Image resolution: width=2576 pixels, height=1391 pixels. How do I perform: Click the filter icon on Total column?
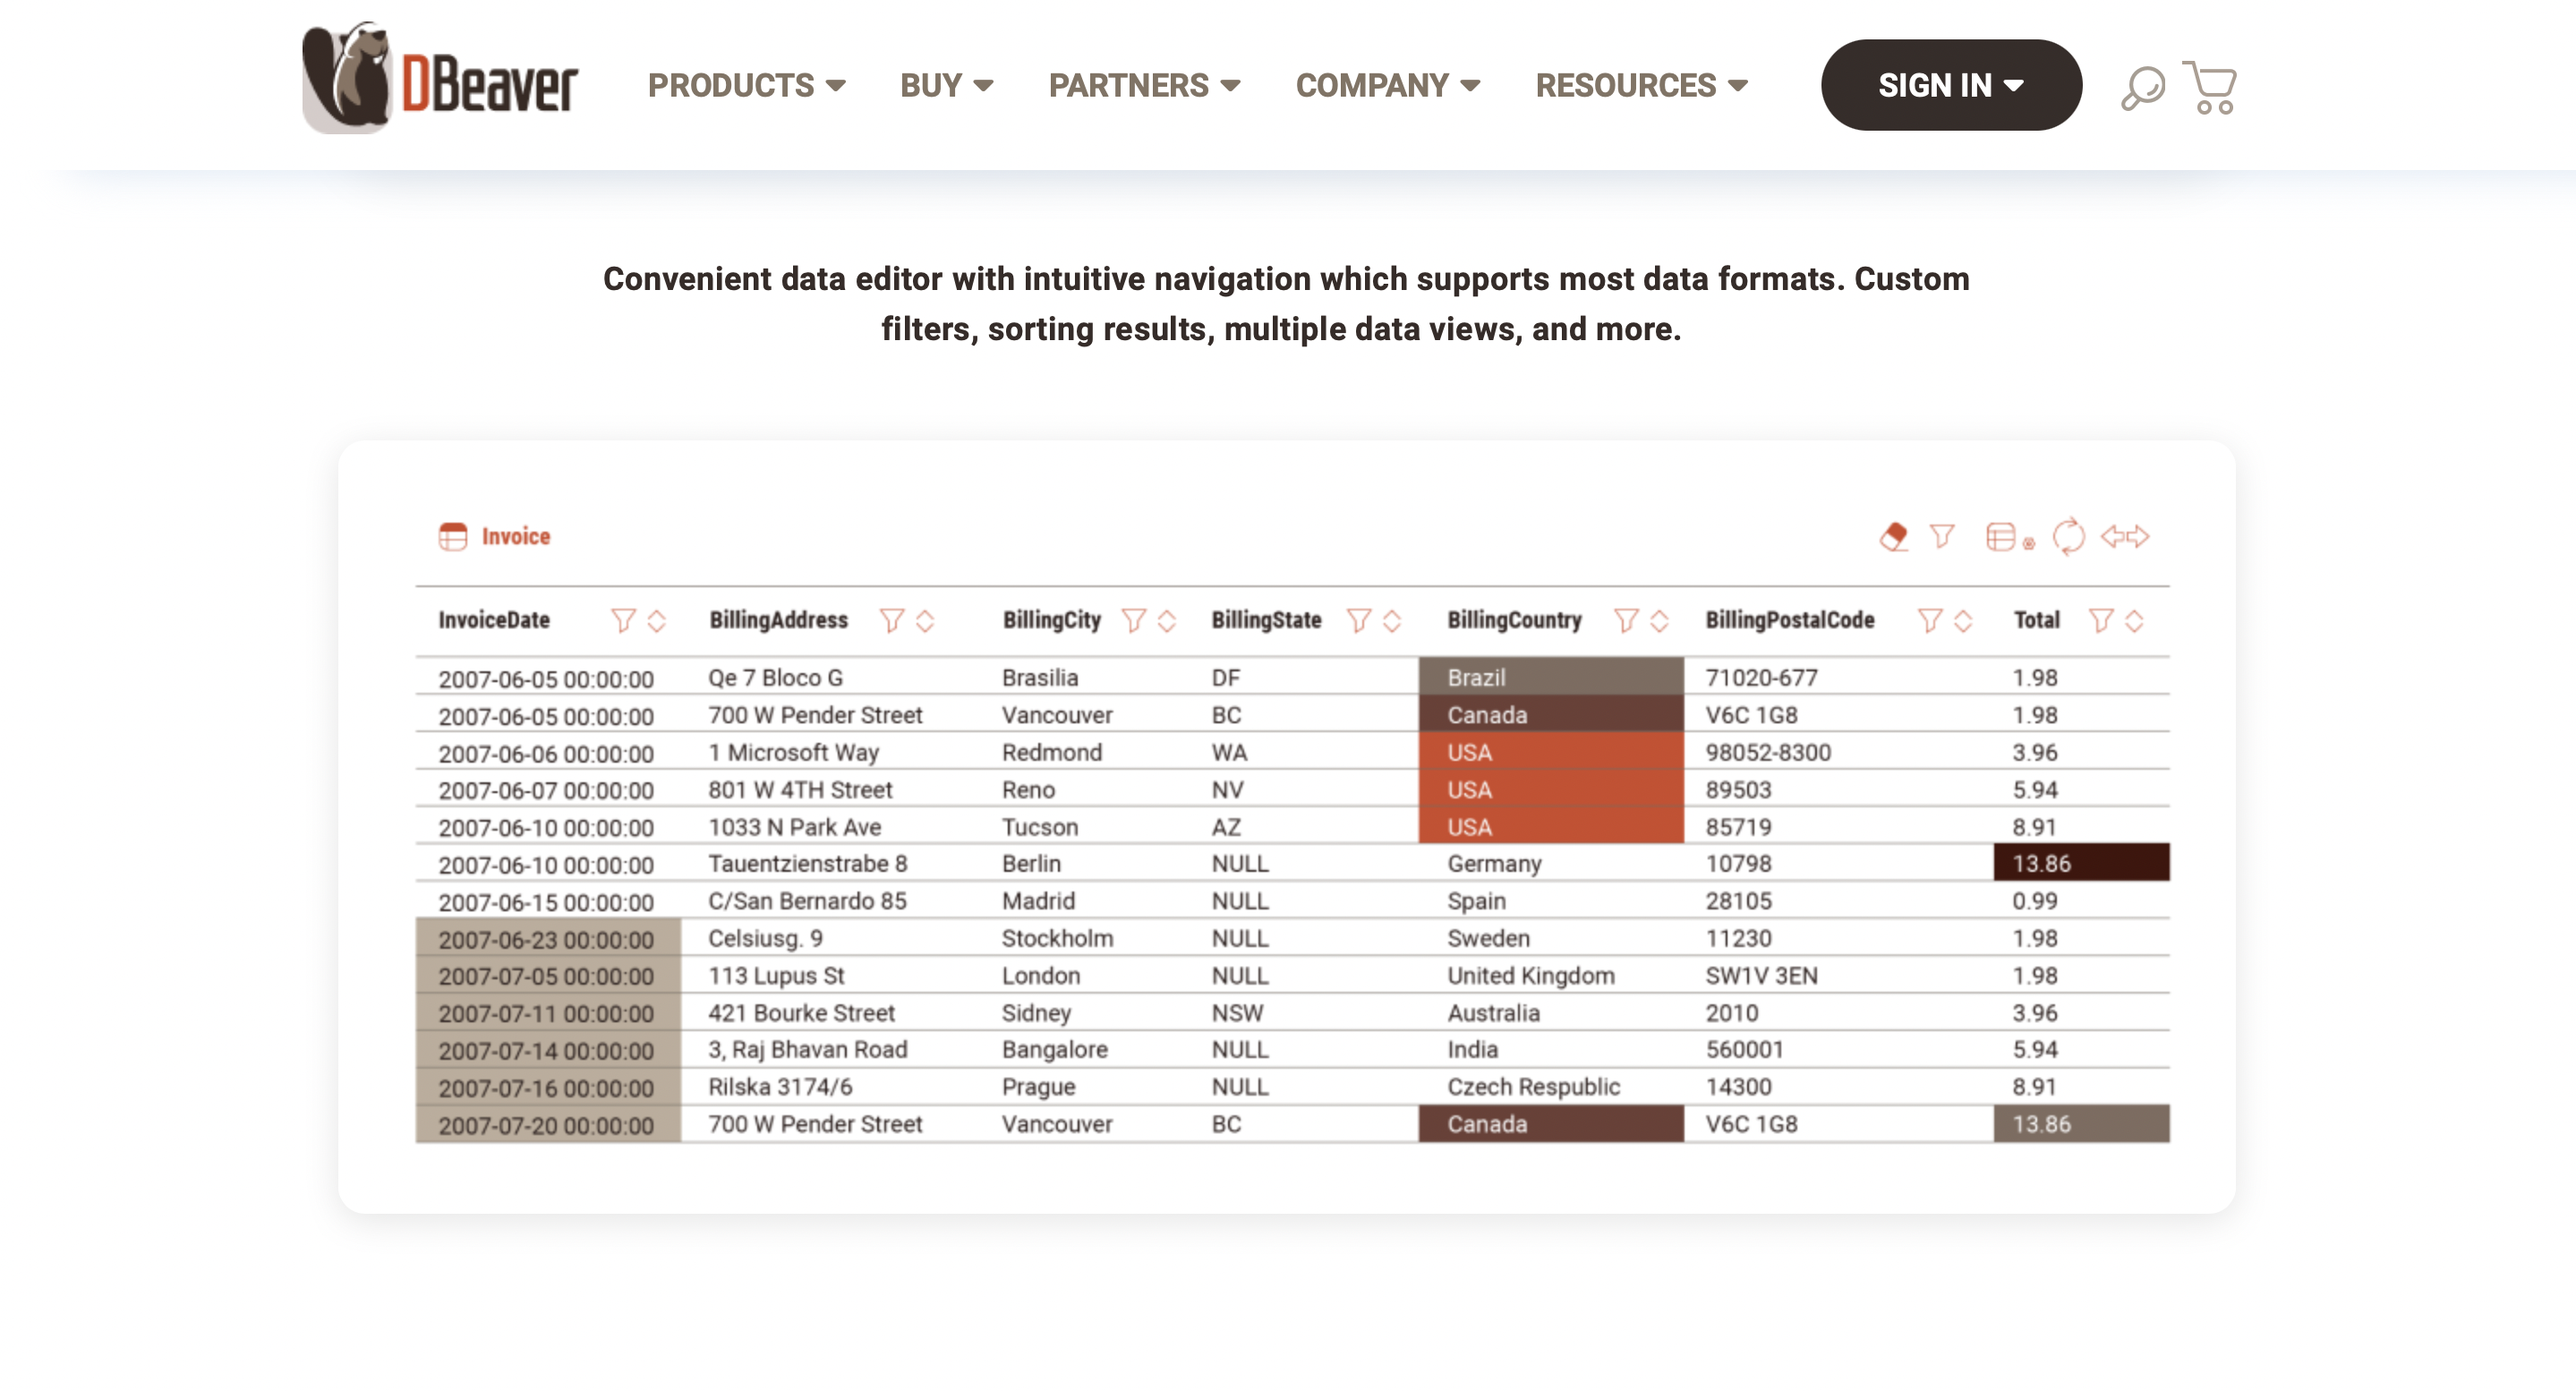2101,620
